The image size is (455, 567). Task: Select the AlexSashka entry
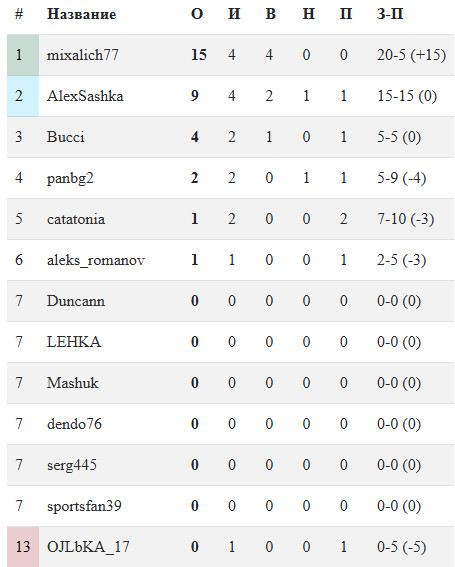(x=85, y=96)
